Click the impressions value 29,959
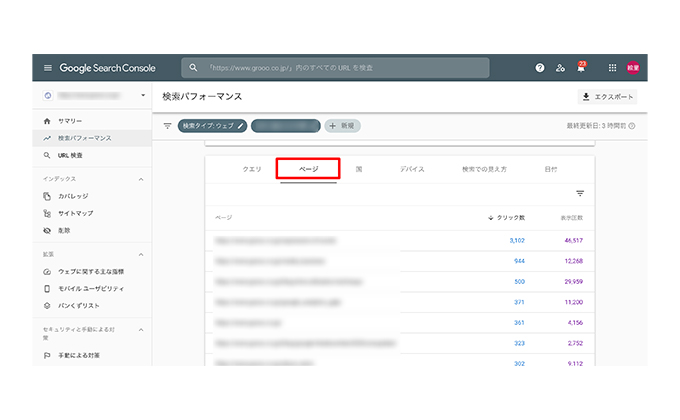 coord(573,282)
